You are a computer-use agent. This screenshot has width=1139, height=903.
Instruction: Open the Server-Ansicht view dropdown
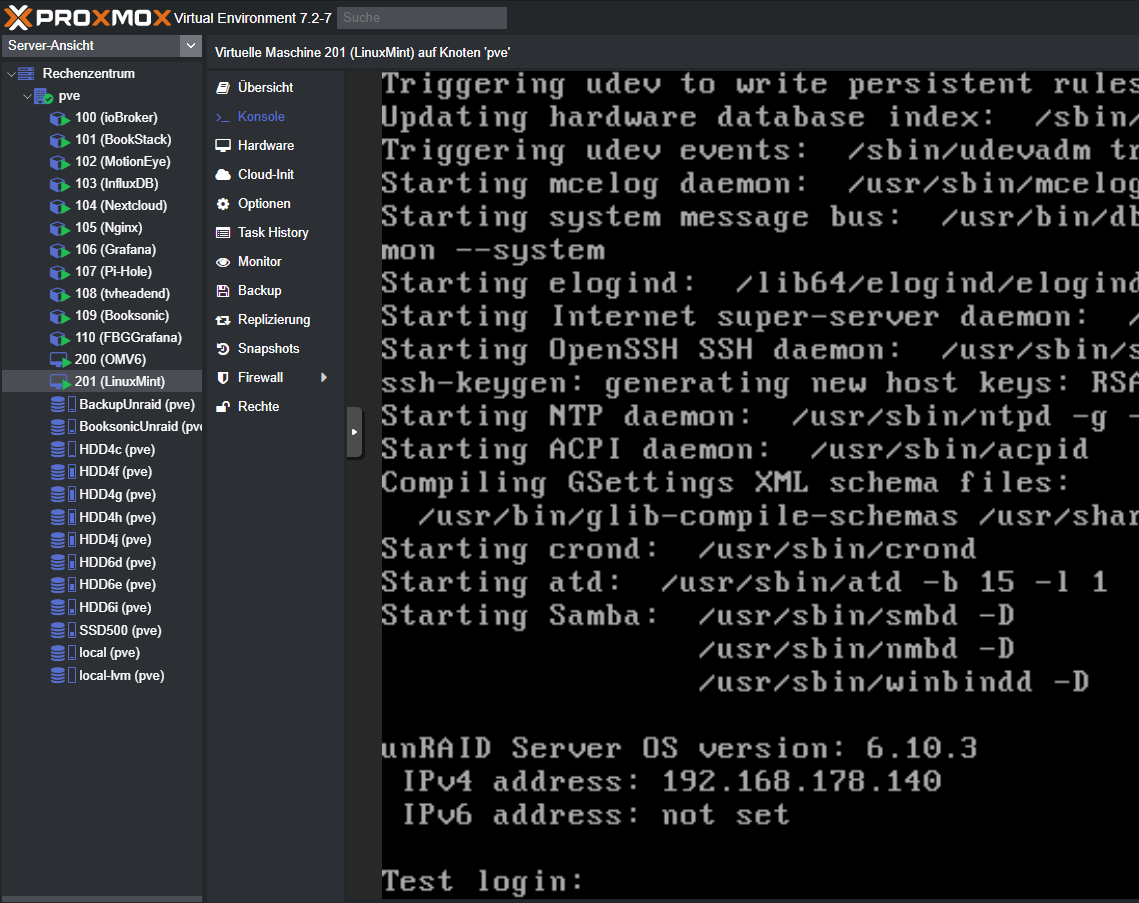coord(190,46)
